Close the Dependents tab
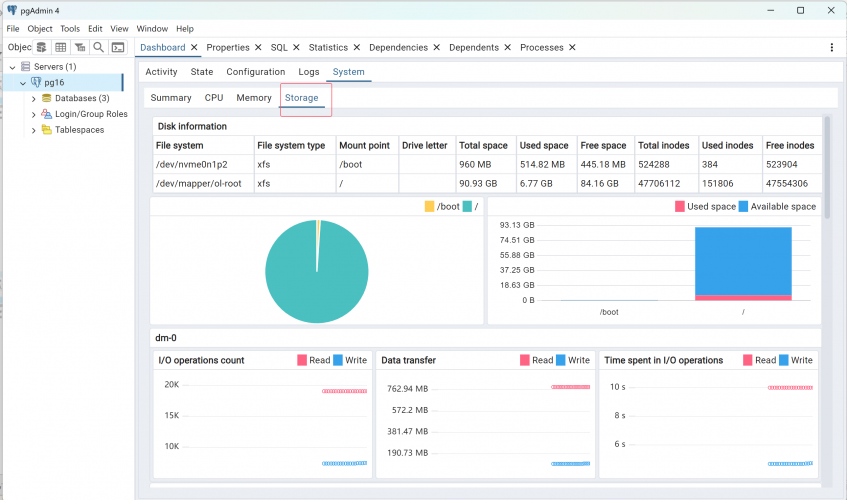The width and height of the screenshot is (847, 500). (x=508, y=48)
